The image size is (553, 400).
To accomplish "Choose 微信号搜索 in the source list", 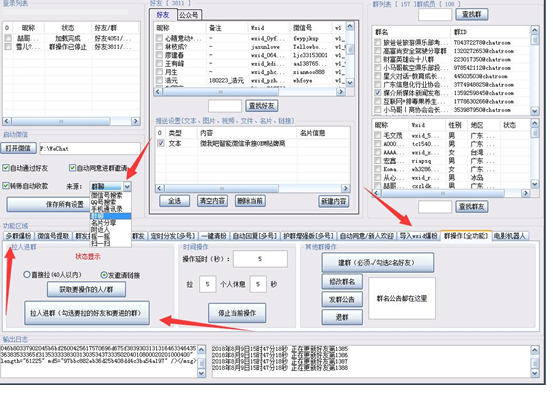I will click(107, 195).
